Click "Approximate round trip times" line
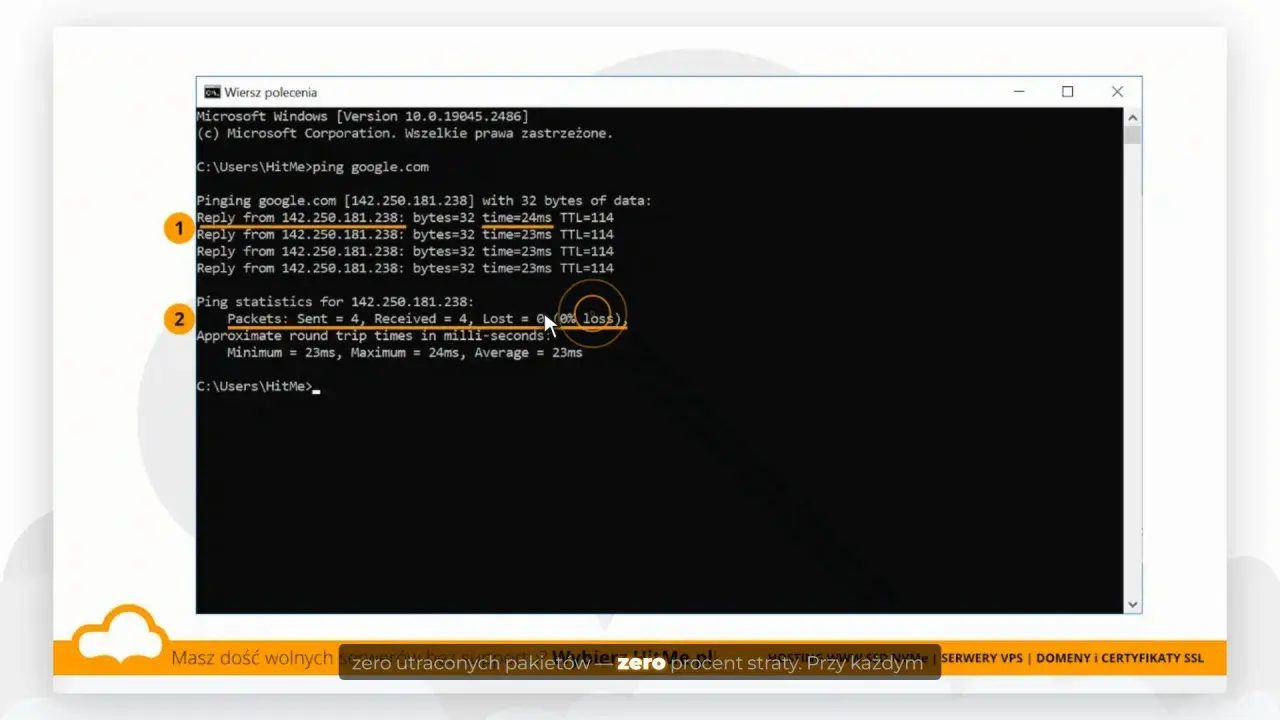The height and width of the screenshot is (720, 1280). pos(374,336)
